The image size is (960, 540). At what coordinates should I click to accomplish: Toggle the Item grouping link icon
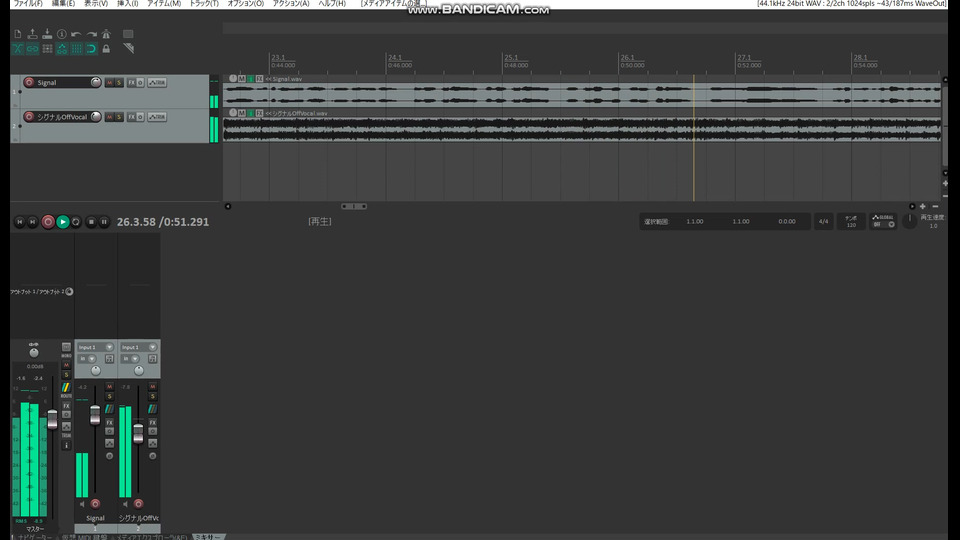[x=32, y=49]
